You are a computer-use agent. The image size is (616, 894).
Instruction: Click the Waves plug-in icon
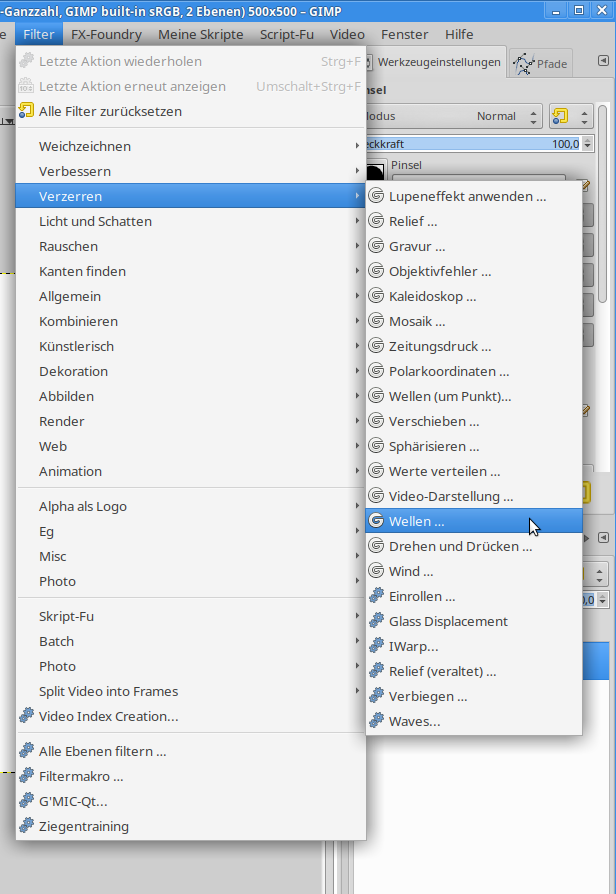pyautogui.click(x=376, y=721)
